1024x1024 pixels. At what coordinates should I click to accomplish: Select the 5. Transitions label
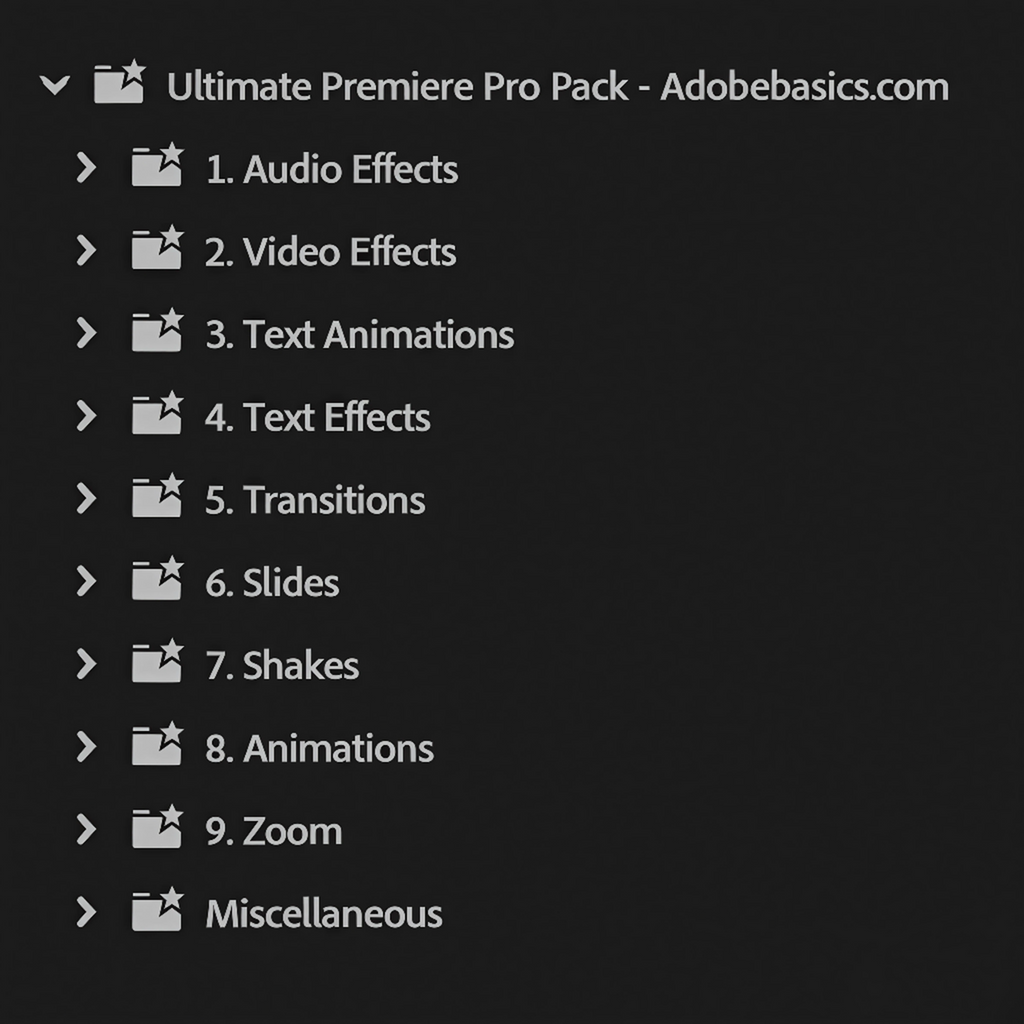(x=315, y=500)
